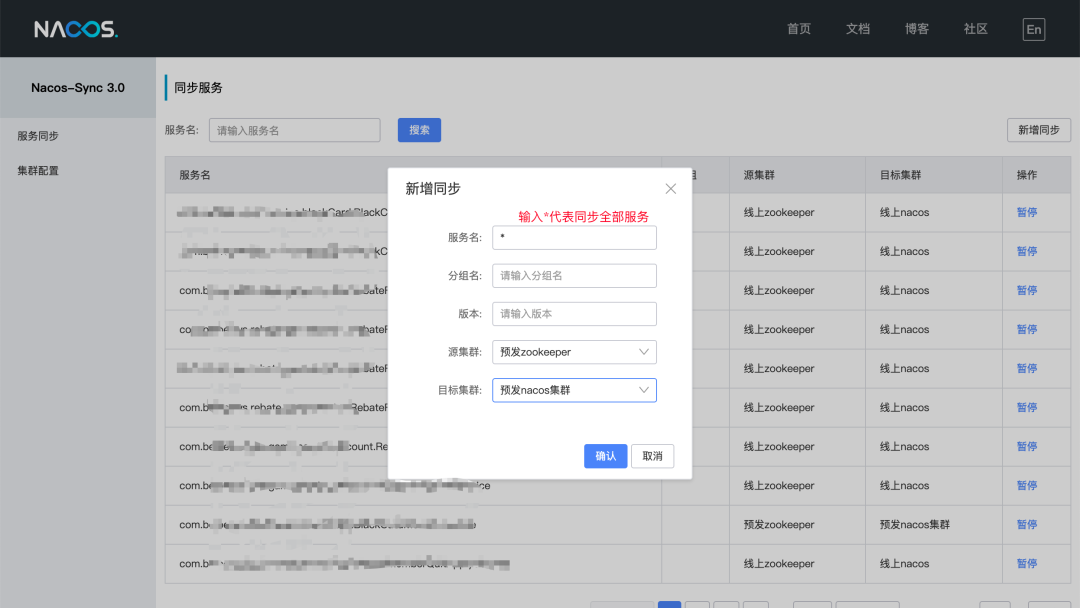Open the 源集群 dropdown showing 预发zookeeper

click(x=574, y=352)
